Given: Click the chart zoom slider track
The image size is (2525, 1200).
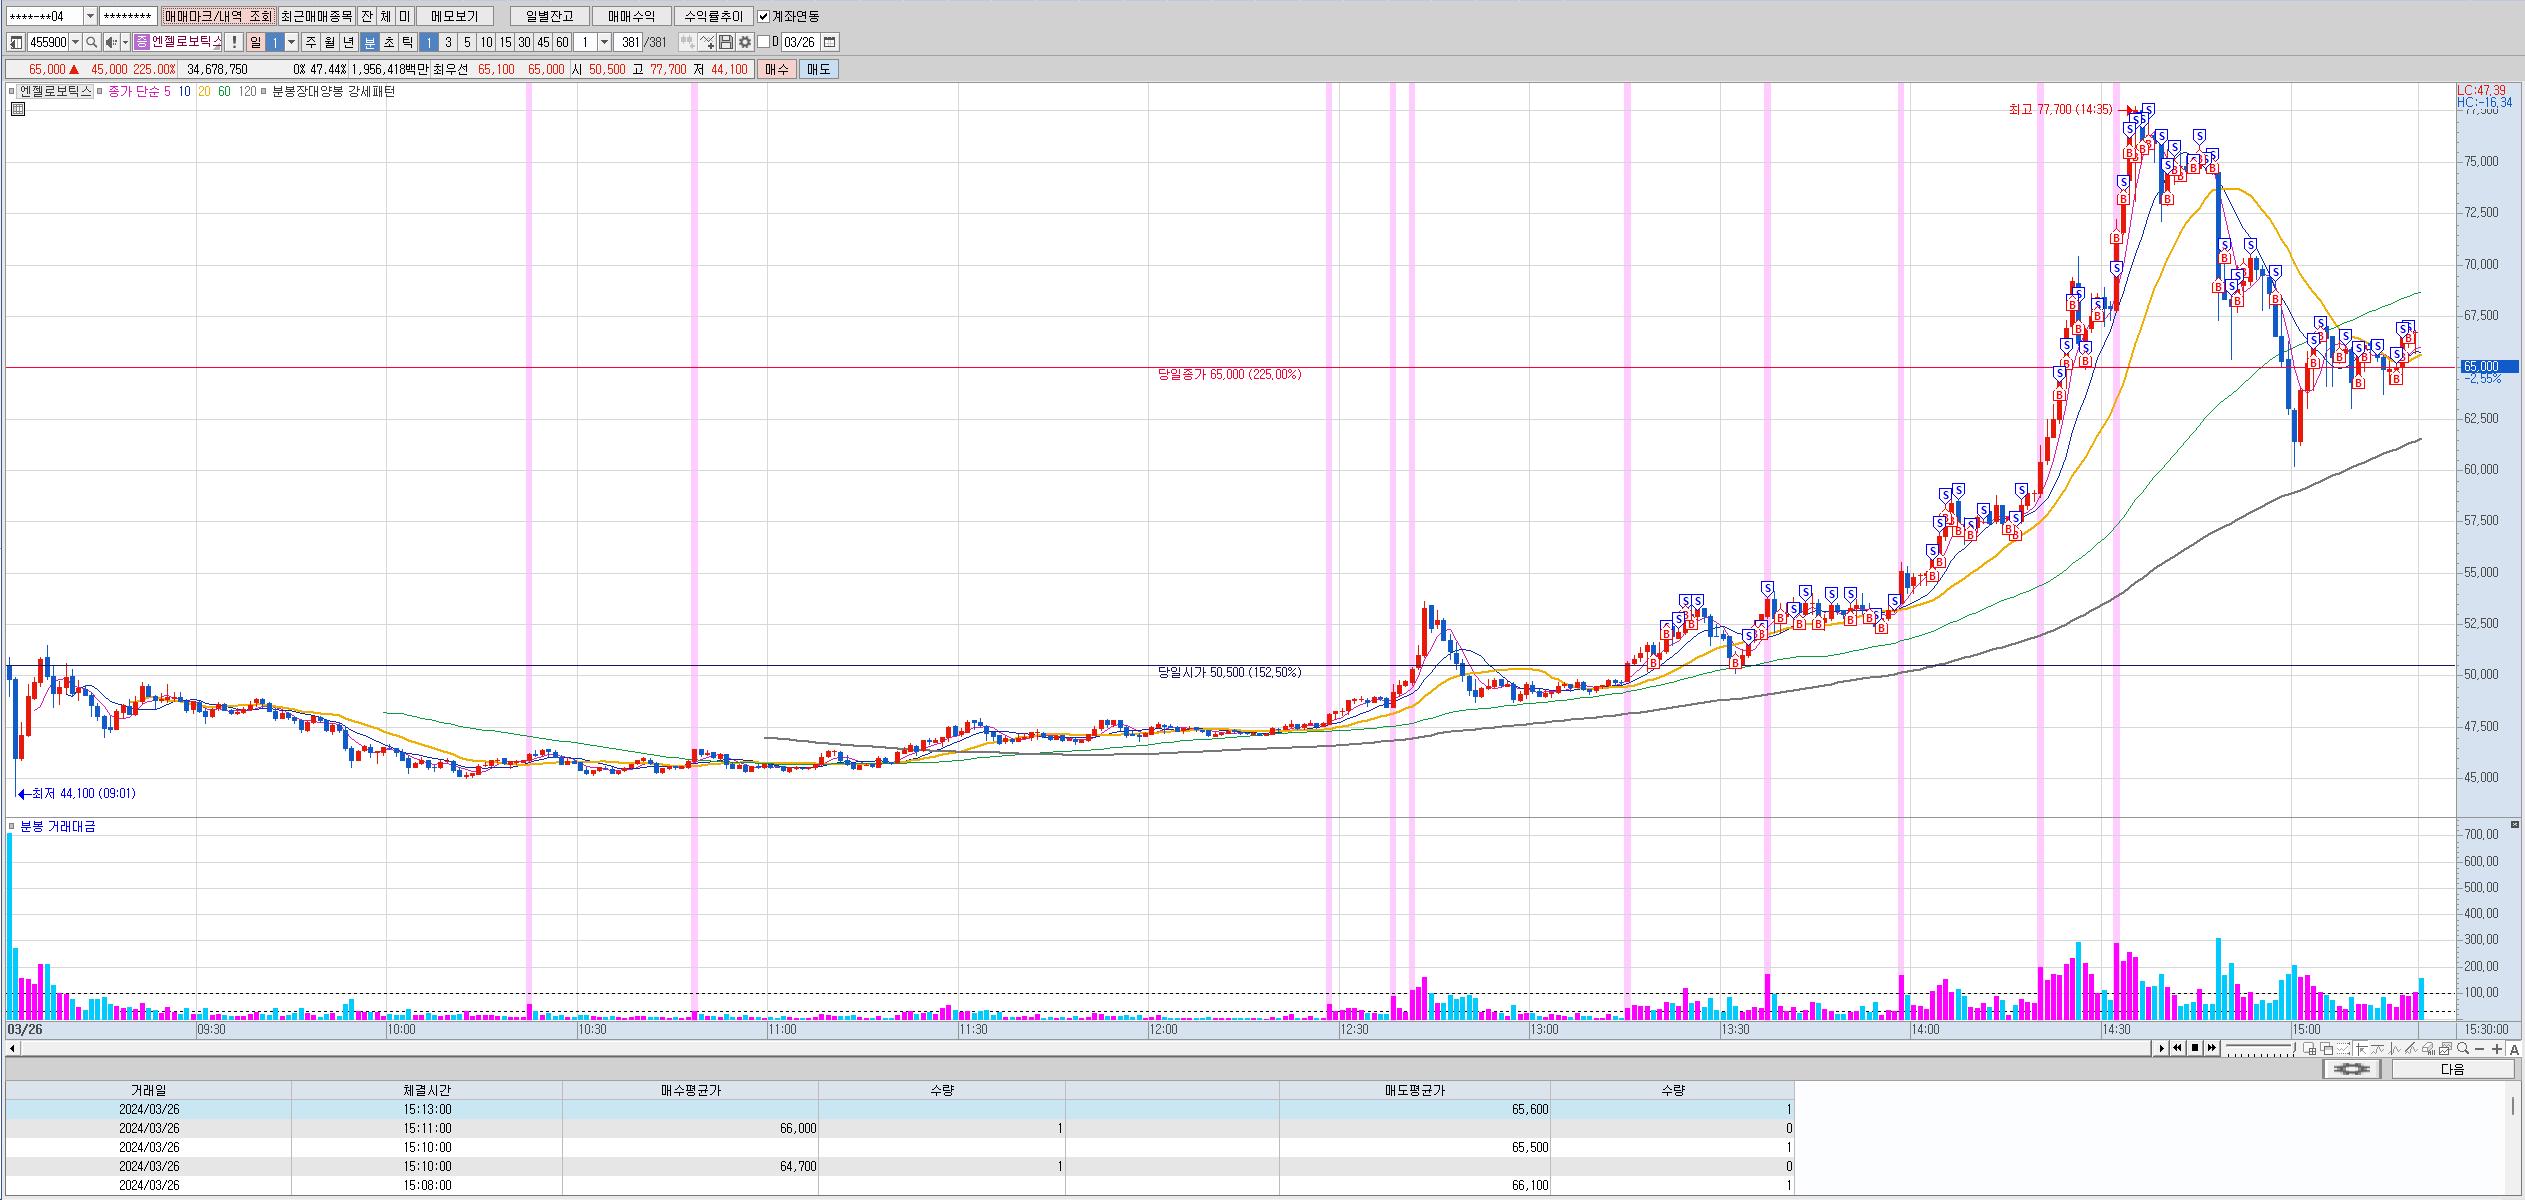Looking at the screenshot, I should pyautogui.click(x=2259, y=1048).
